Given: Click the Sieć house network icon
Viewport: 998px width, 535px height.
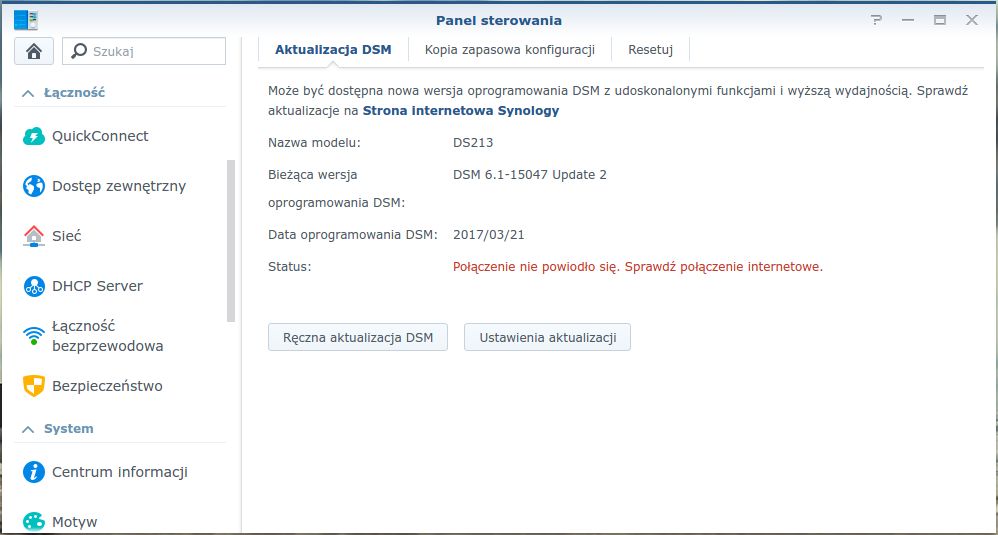Looking at the screenshot, I should point(34,236).
